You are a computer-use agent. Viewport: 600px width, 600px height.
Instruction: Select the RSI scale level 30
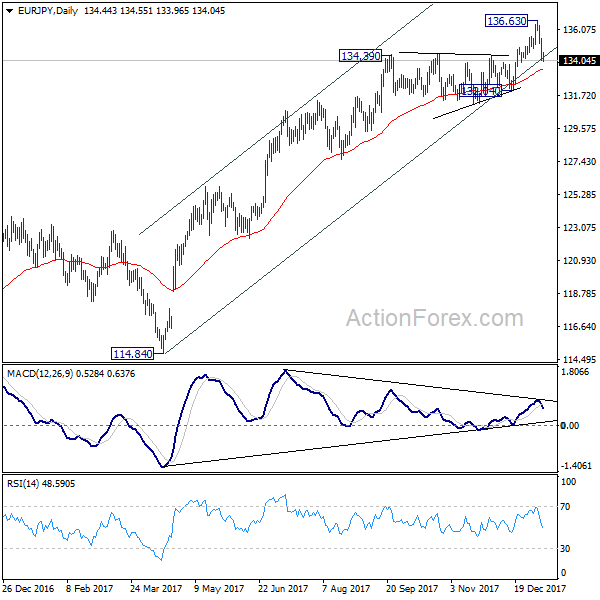coord(565,549)
